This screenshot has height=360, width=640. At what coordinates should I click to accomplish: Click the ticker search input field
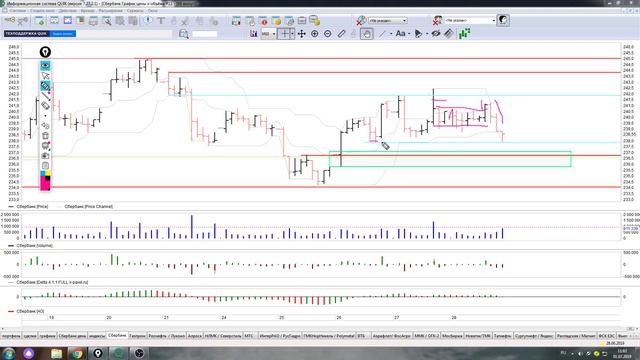[204, 34]
